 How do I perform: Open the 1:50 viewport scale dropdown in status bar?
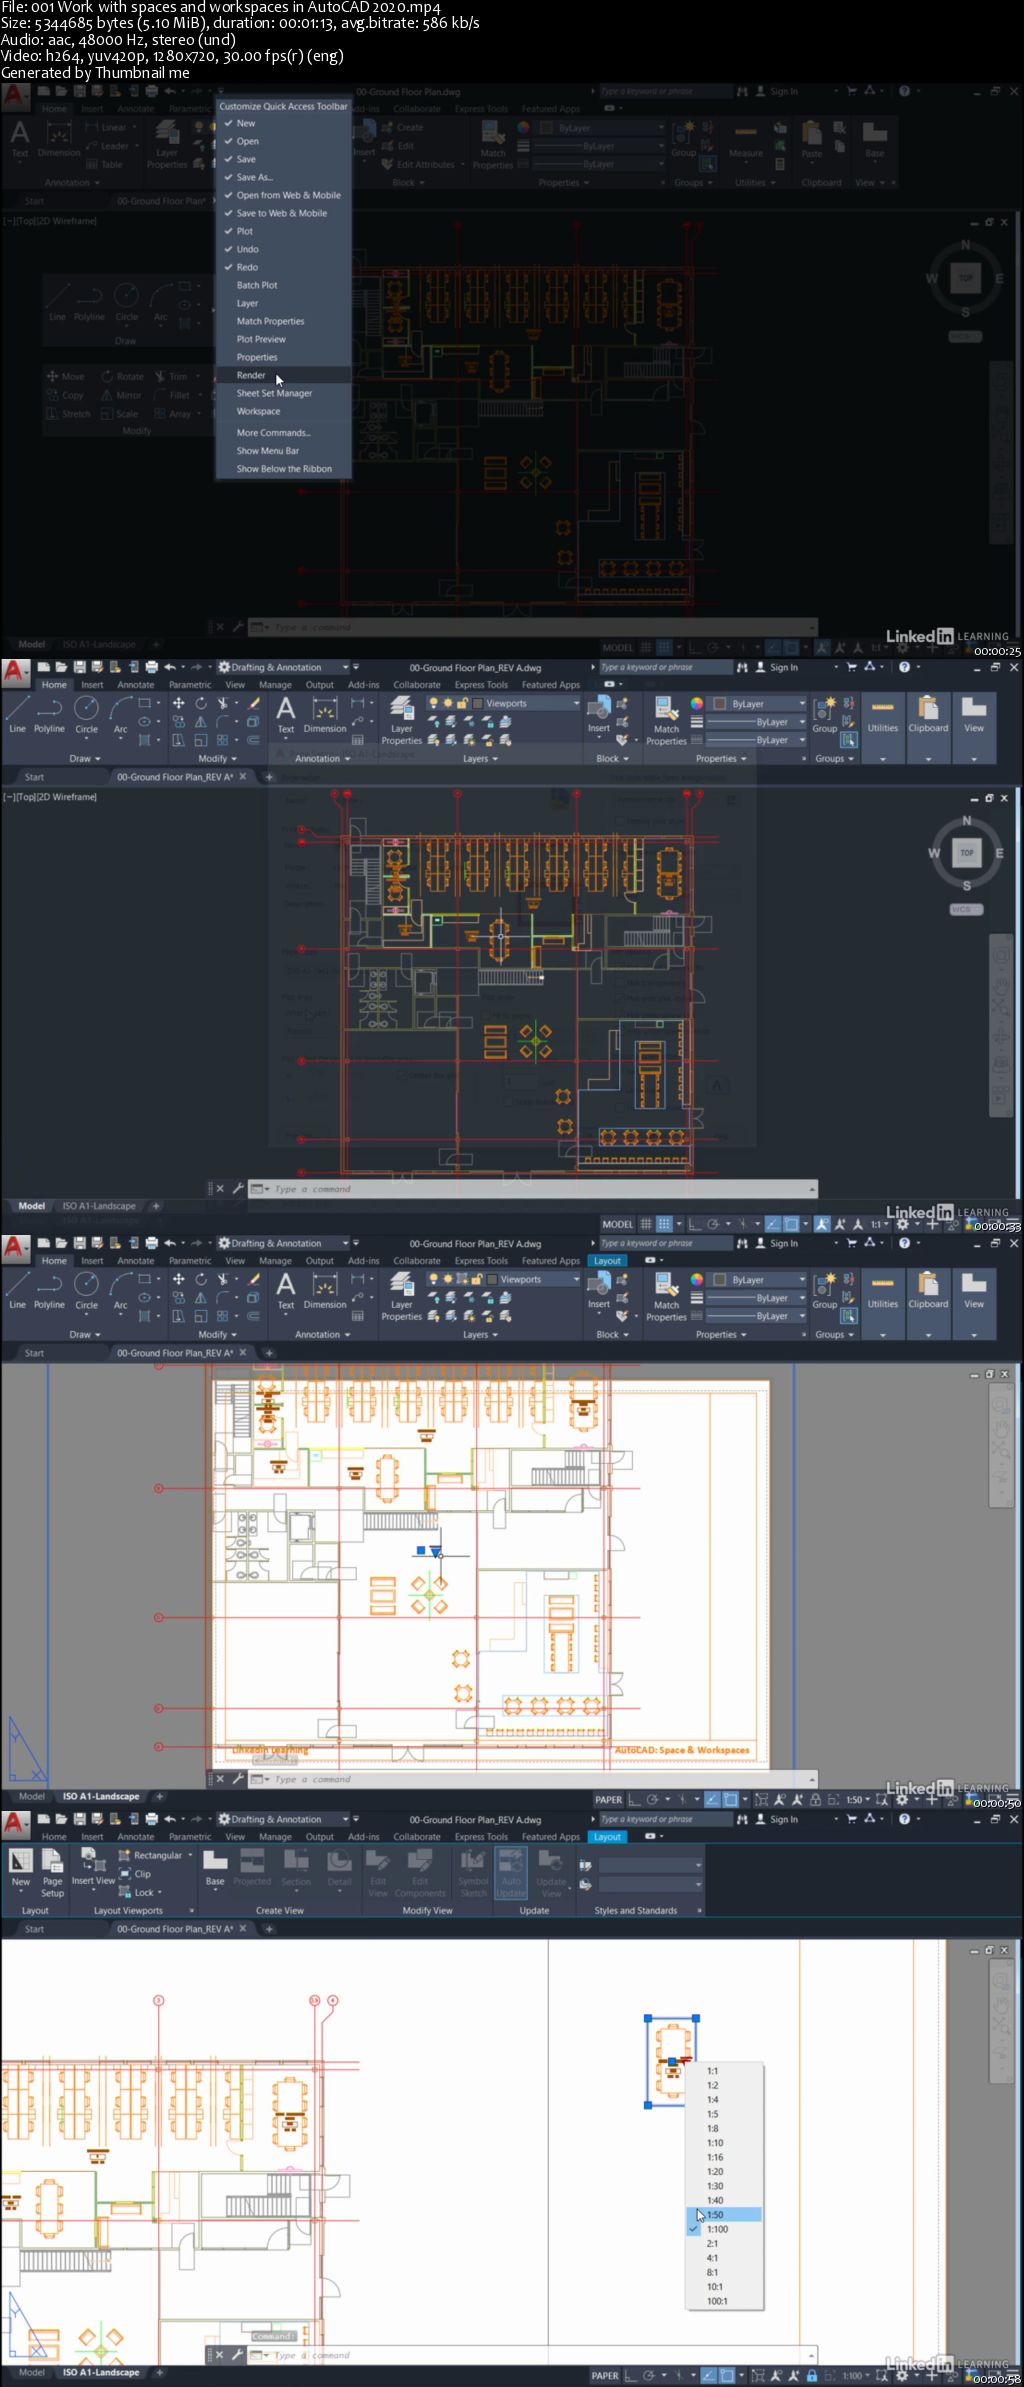point(858,1799)
